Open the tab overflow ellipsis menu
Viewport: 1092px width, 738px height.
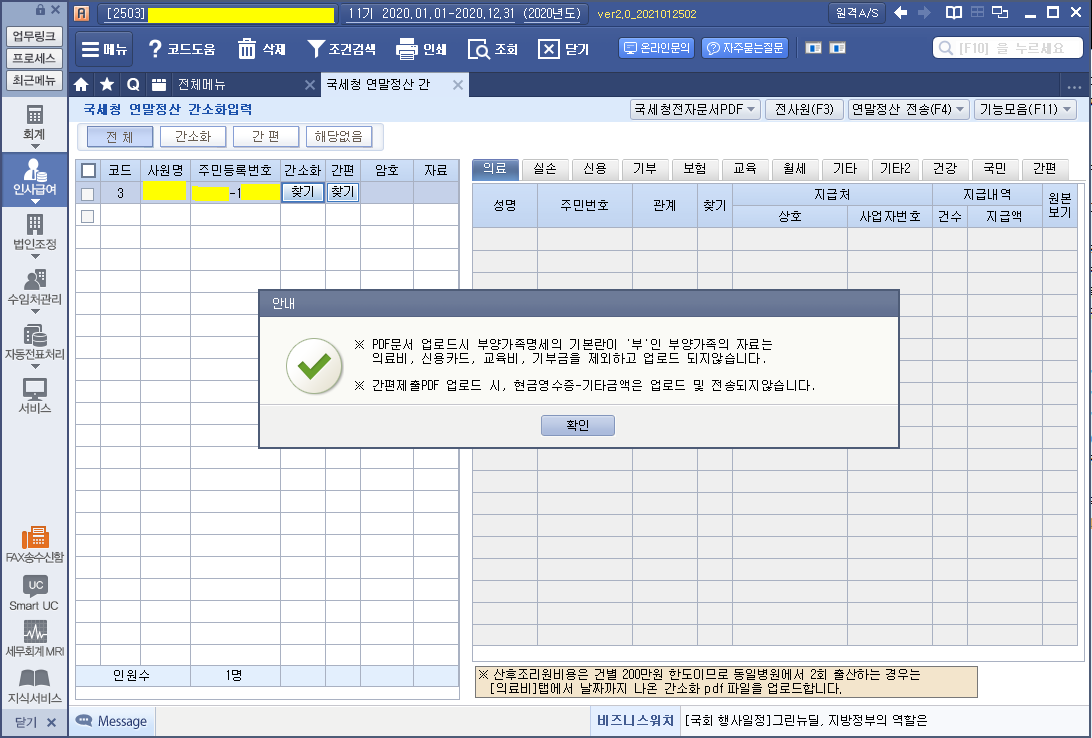(1073, 87)
